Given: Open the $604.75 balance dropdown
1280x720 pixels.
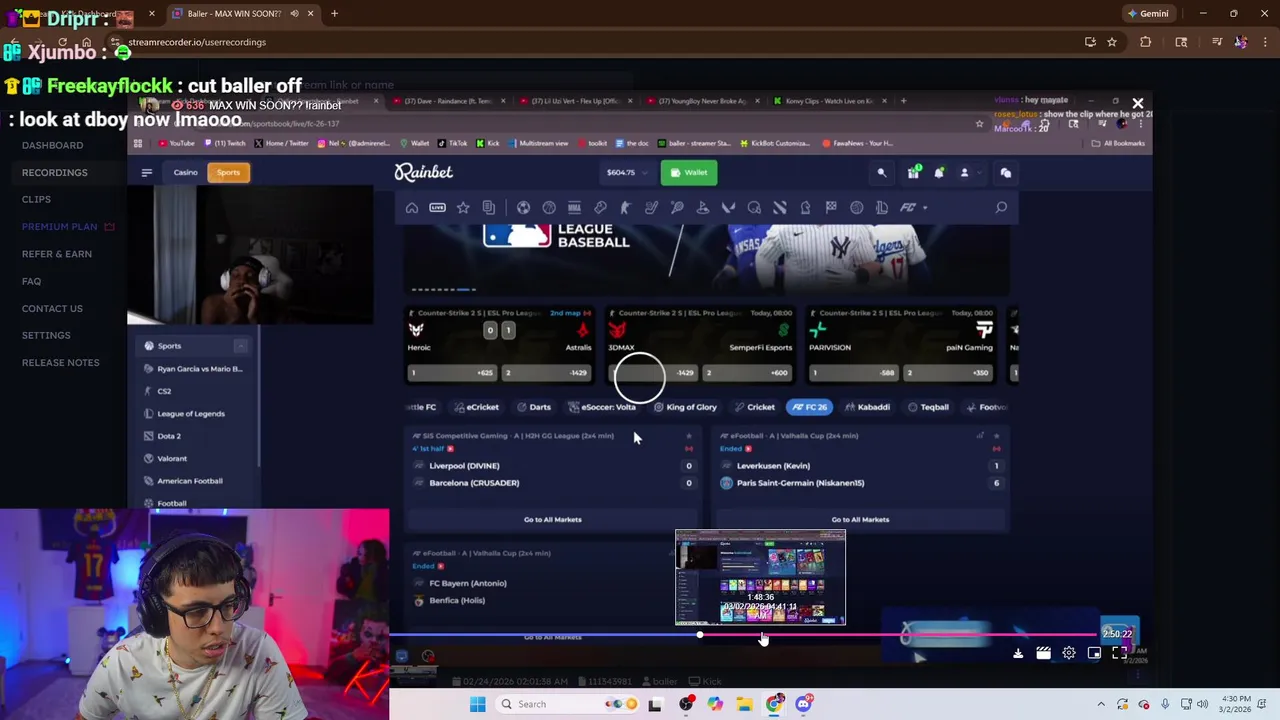Looking at the screenshot, I should (x=626, y=172).
